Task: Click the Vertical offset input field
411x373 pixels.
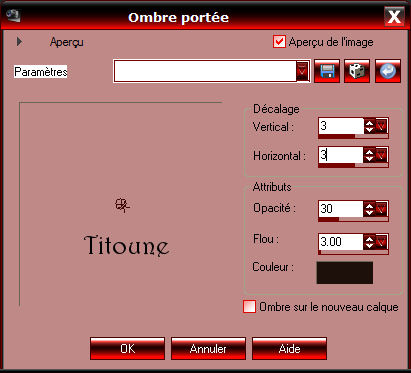Action: (x=341, y=126)
